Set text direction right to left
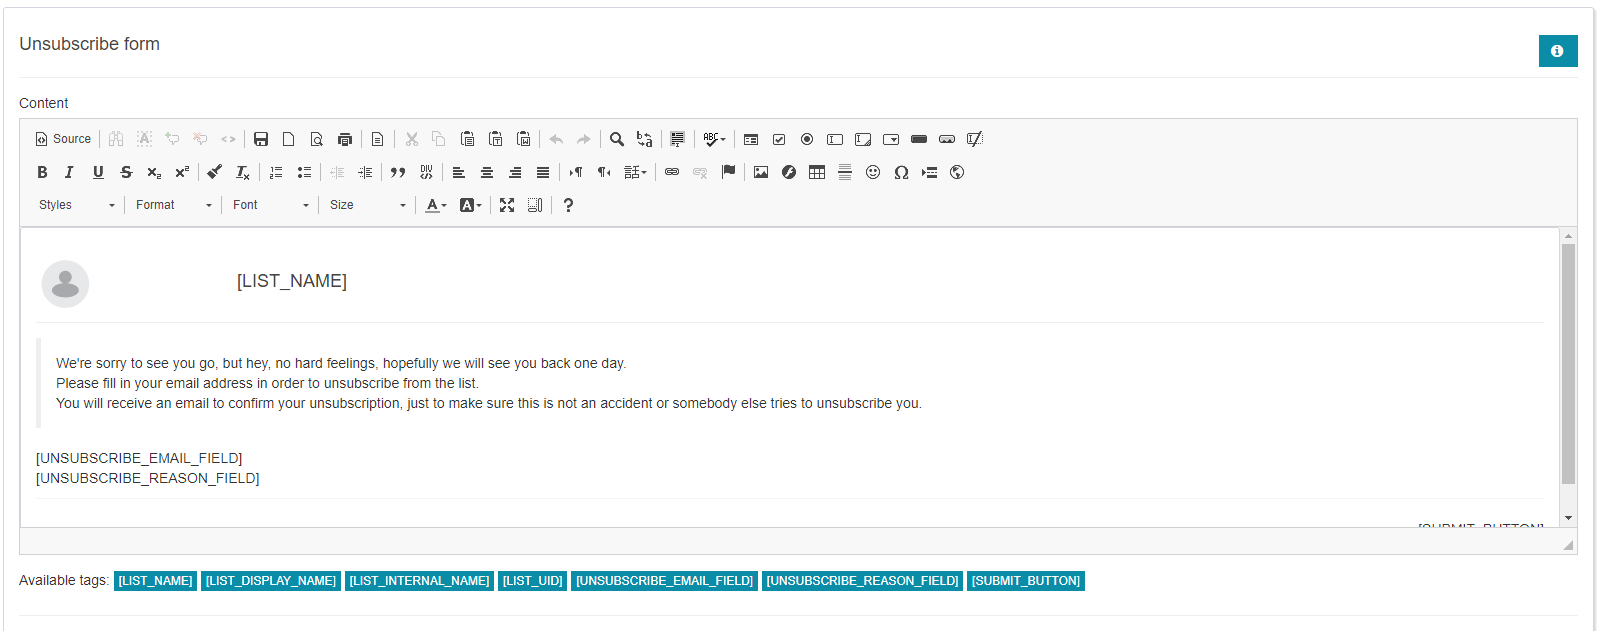1602x631 pixels. pyautogui.click(x=604, y=172)
